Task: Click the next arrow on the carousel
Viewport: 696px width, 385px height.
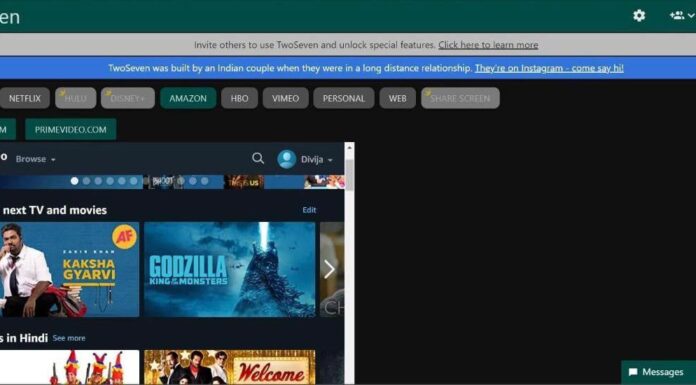Action: (x=329, y=269)
